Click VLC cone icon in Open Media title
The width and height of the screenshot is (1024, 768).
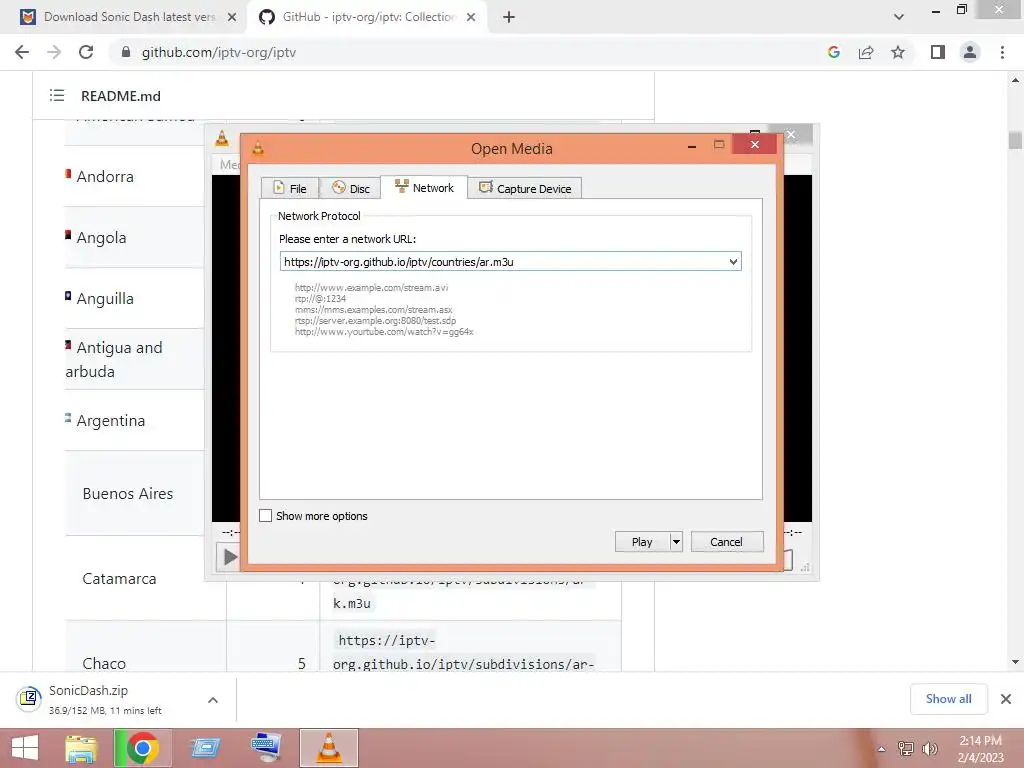[x=258, y=148]
